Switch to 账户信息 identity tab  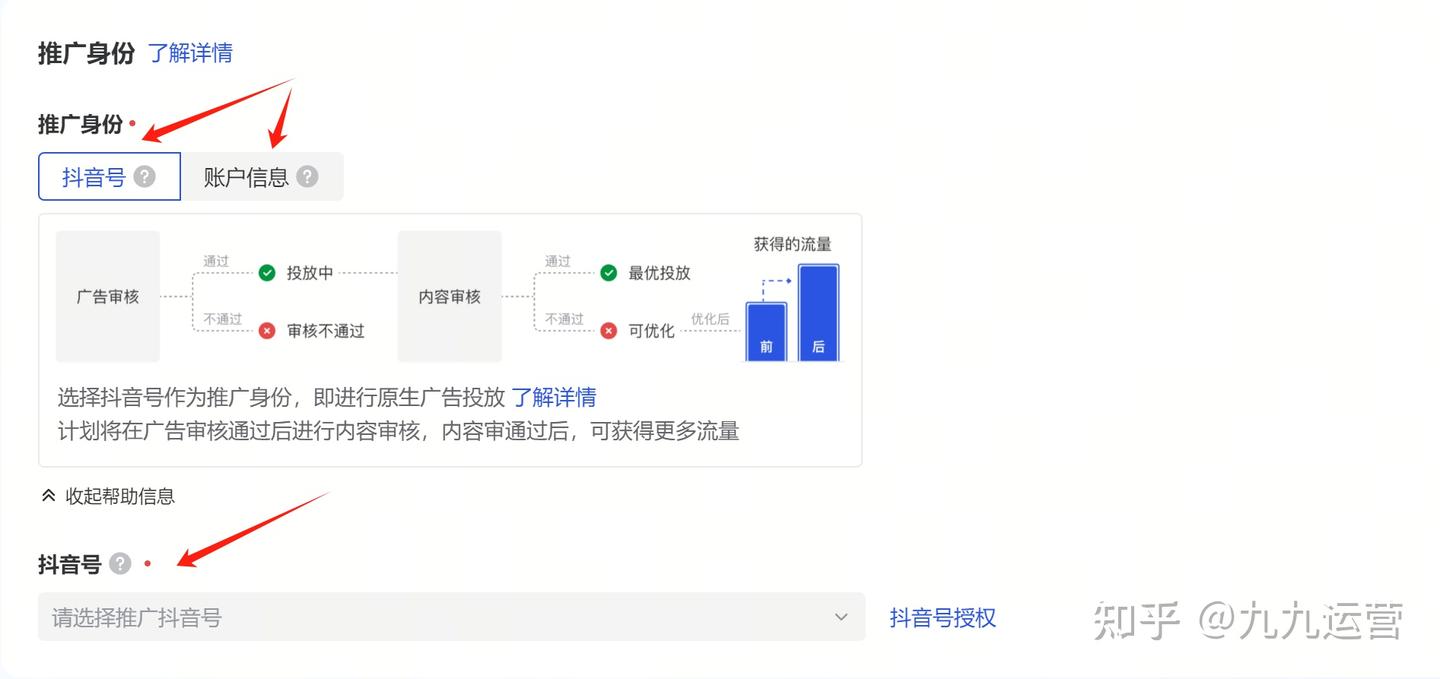pos(262,177)
